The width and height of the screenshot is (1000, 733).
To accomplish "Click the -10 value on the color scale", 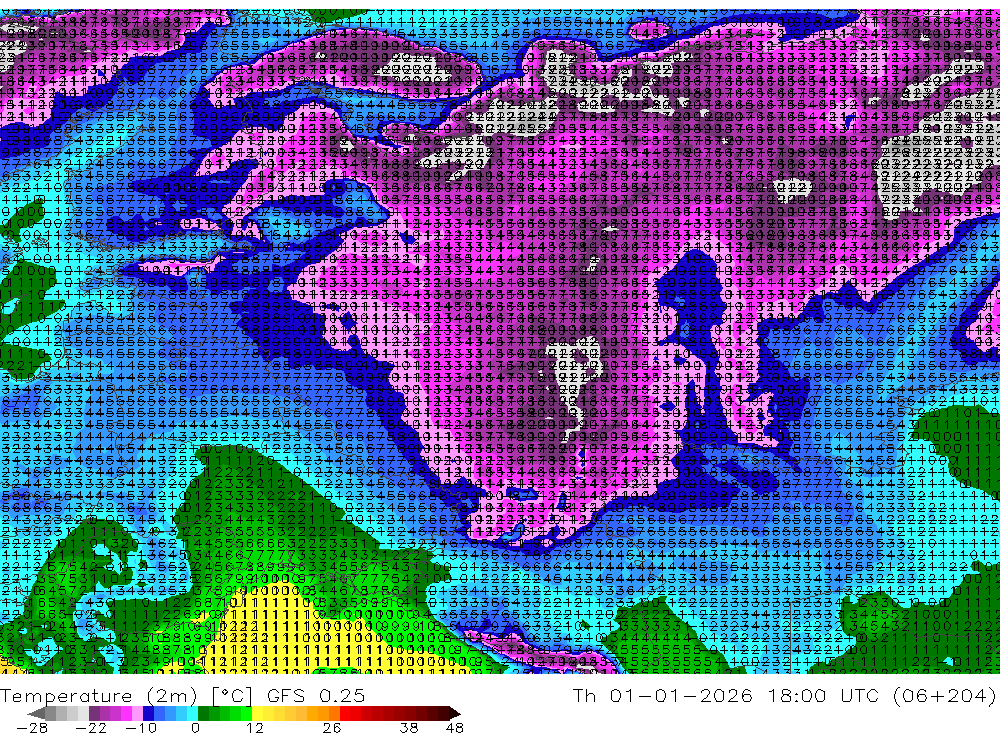I will pyautogui.click(x=141, y=727).
